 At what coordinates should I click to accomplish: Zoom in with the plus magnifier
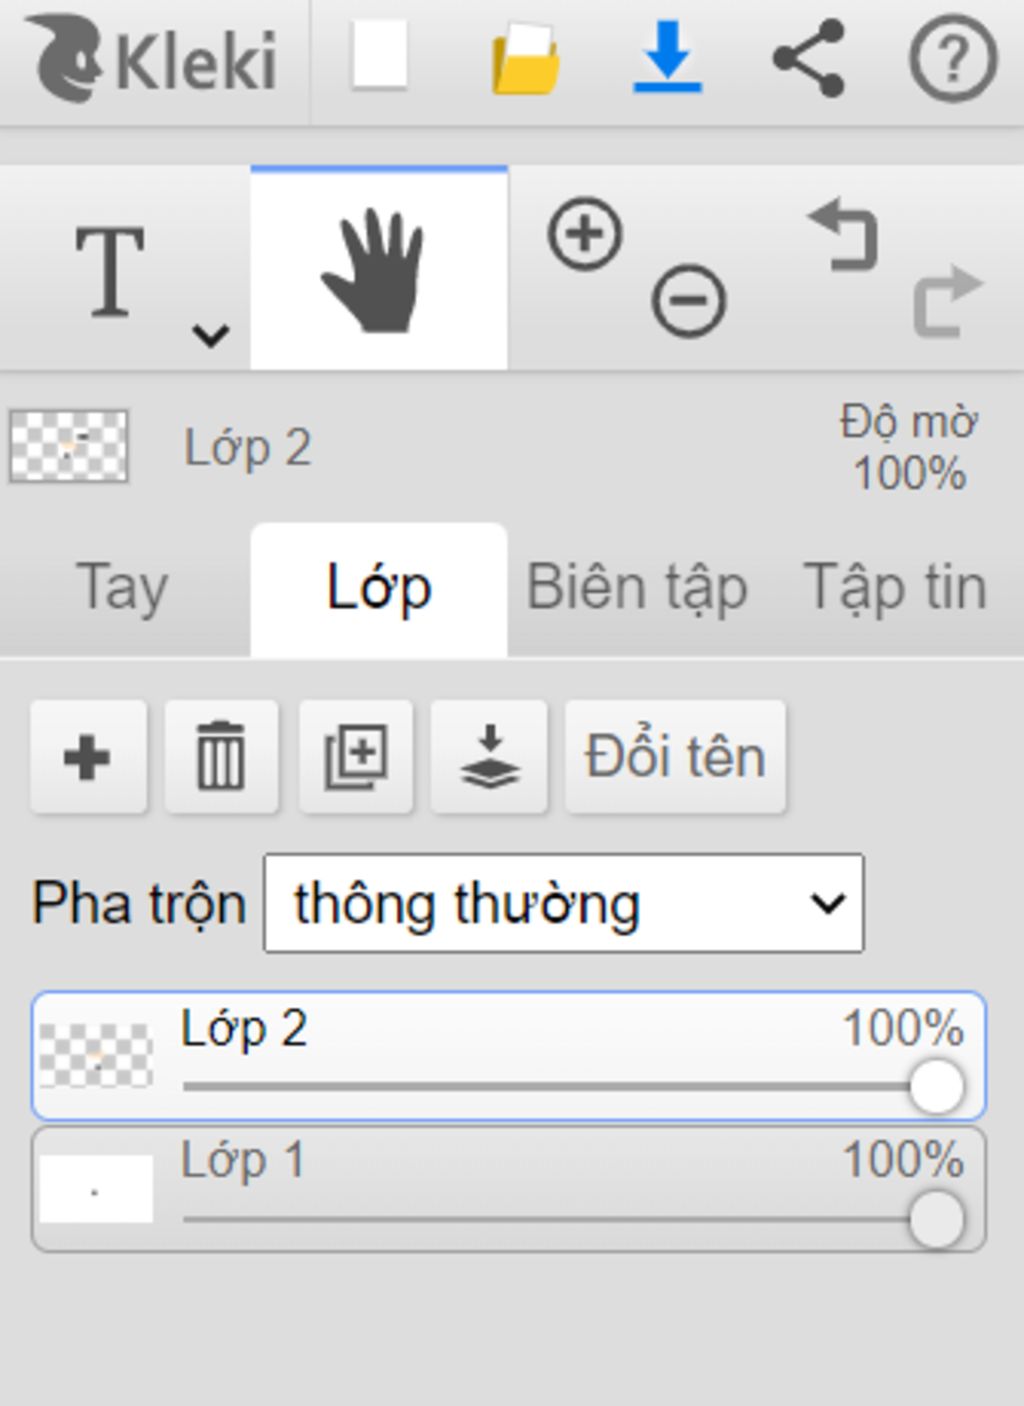pos(585,234)
